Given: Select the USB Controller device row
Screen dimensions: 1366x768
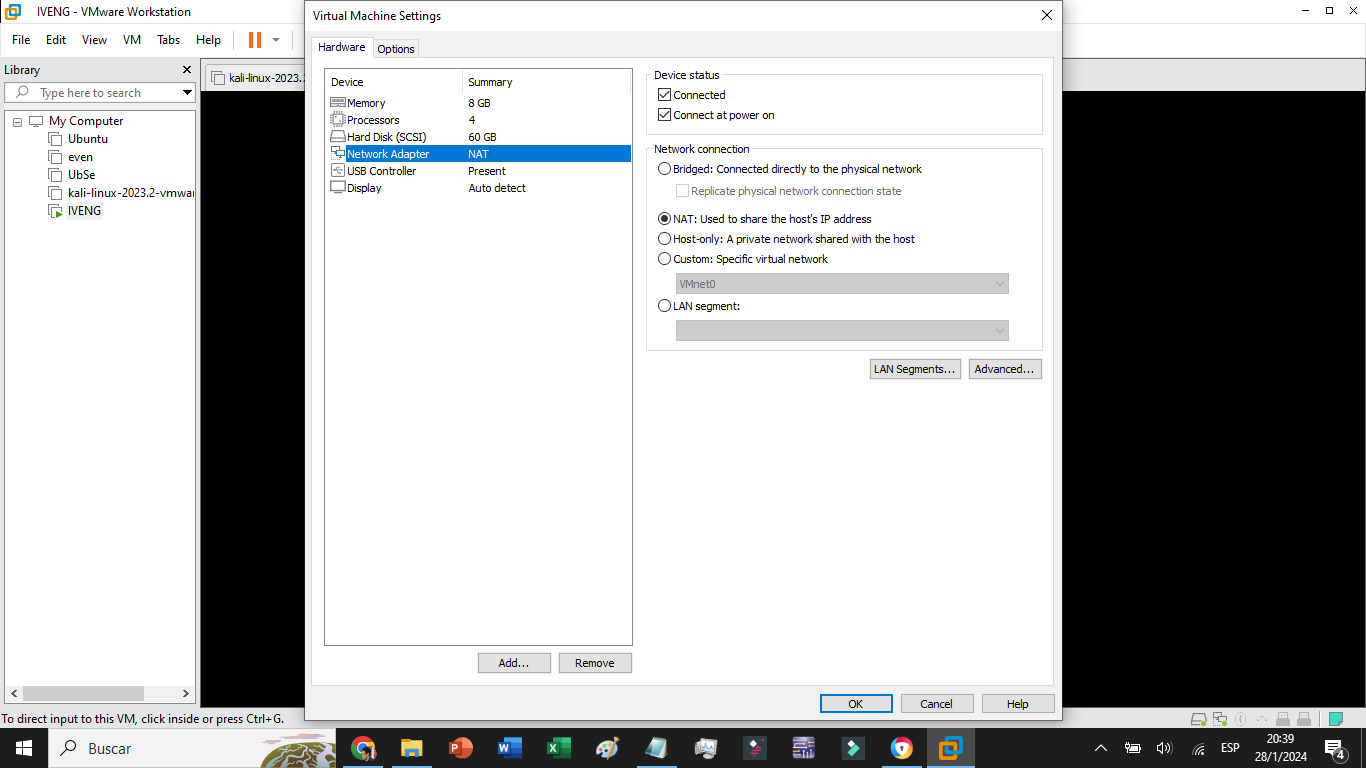Looking at the screenshot, I should click(x=479, y=171).
